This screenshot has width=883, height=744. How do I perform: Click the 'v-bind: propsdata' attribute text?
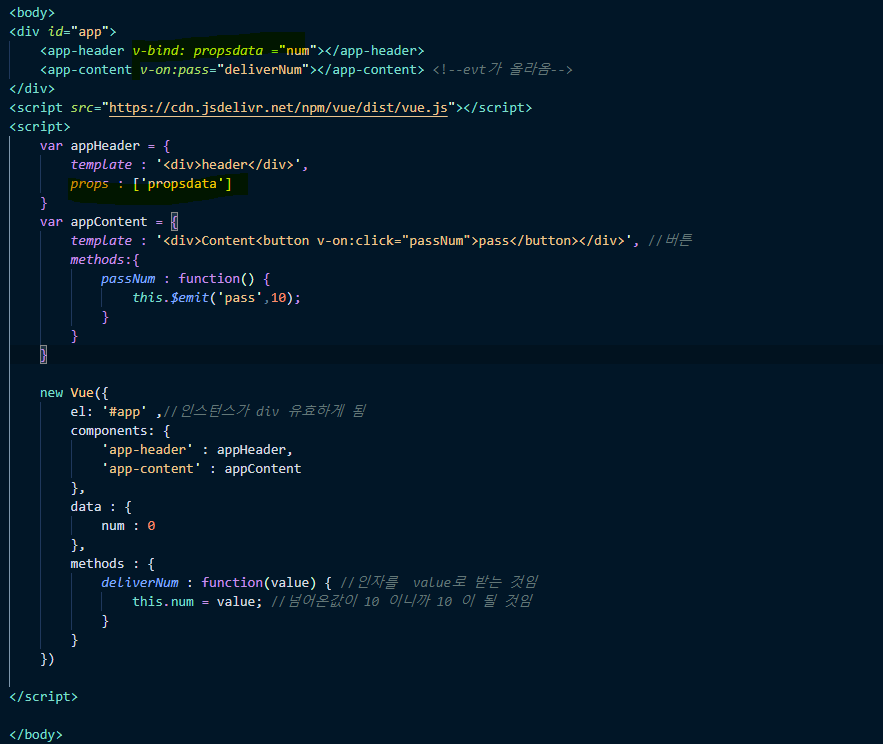(x=198, y=51)
